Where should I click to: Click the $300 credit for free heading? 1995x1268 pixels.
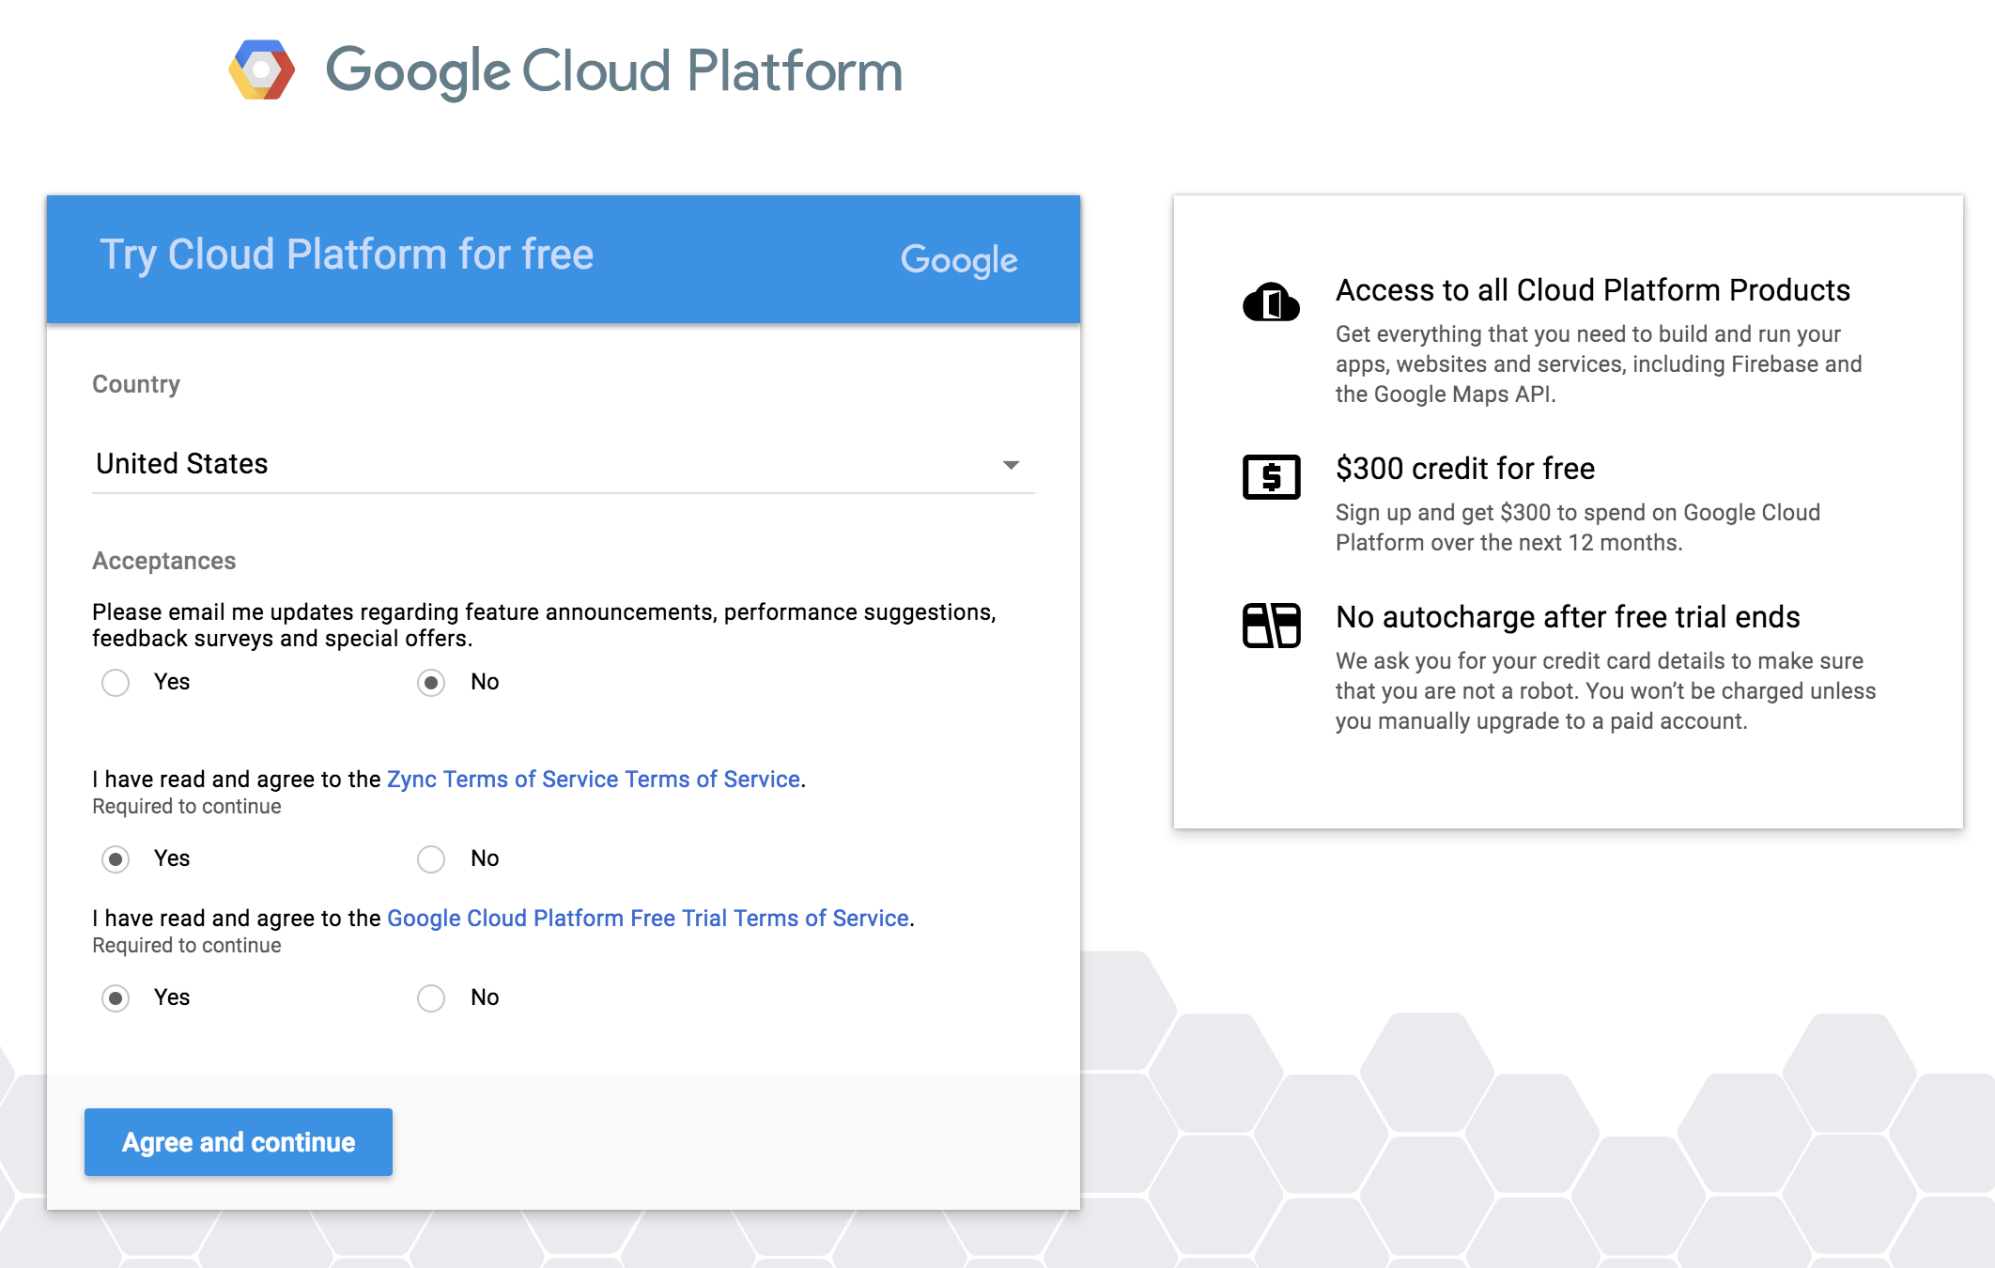pos(1465,468)
